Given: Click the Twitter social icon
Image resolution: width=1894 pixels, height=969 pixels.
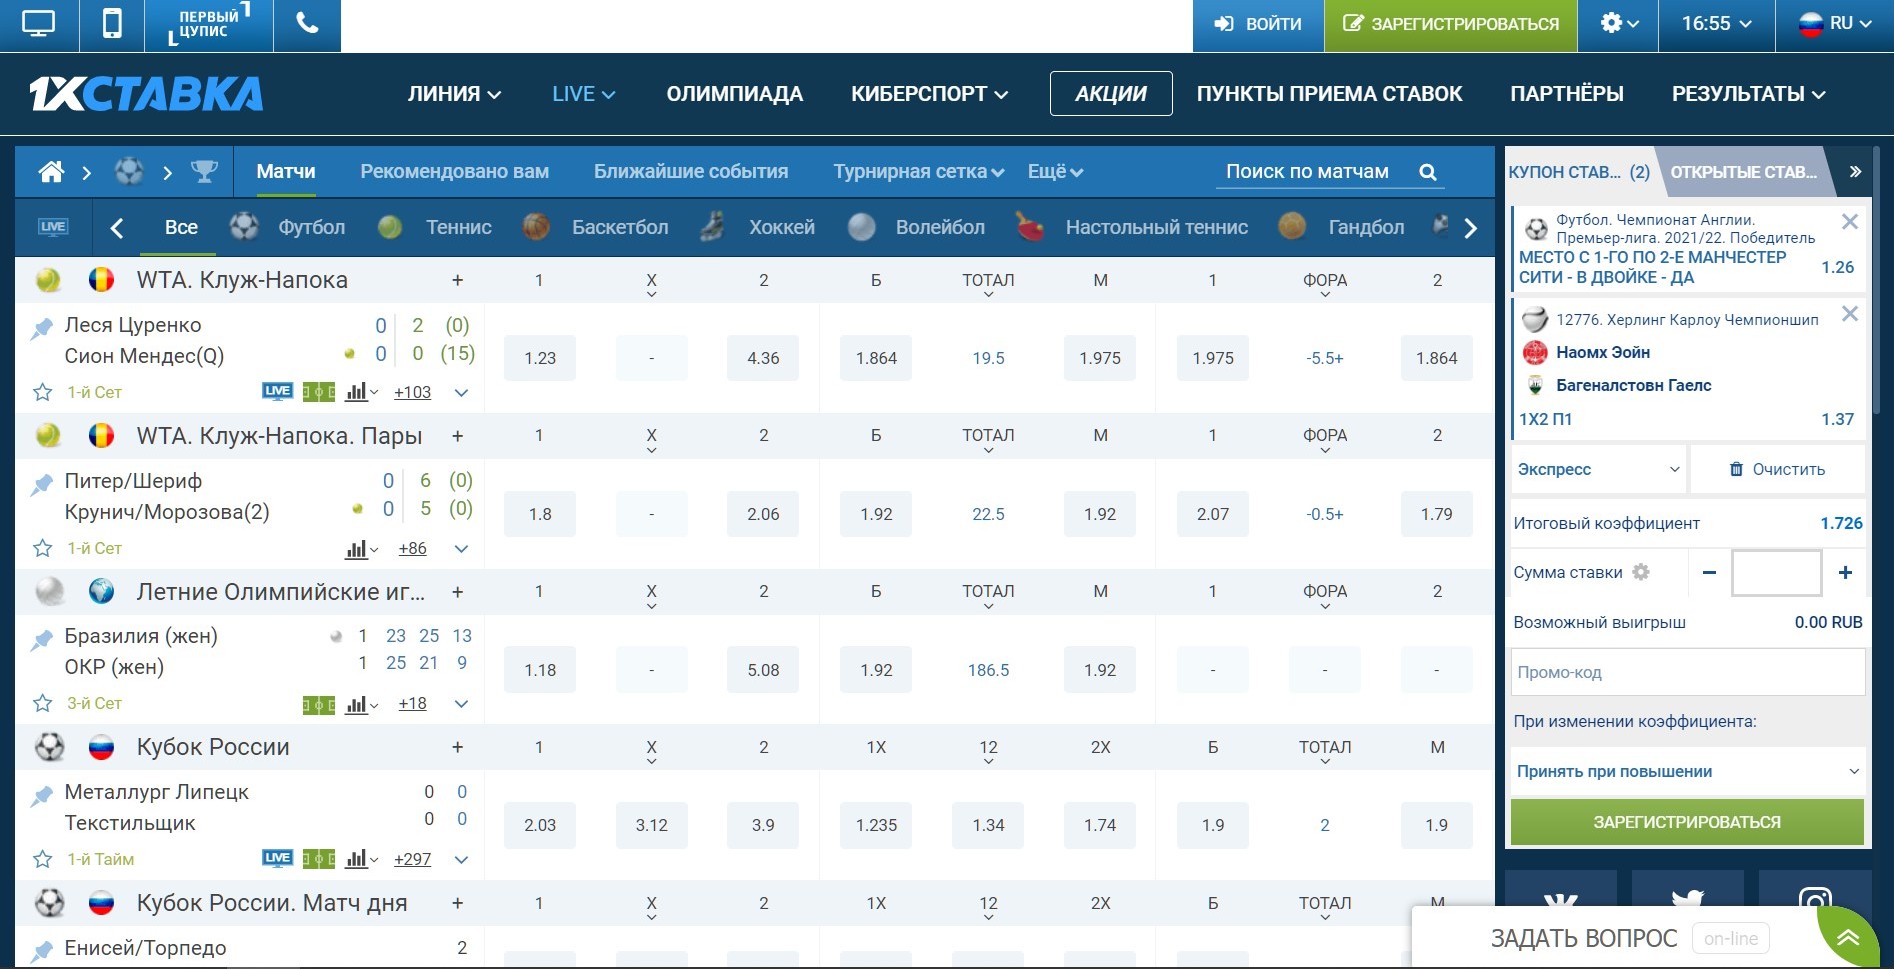Looking at the screenshot, I should pos(1688,900).
